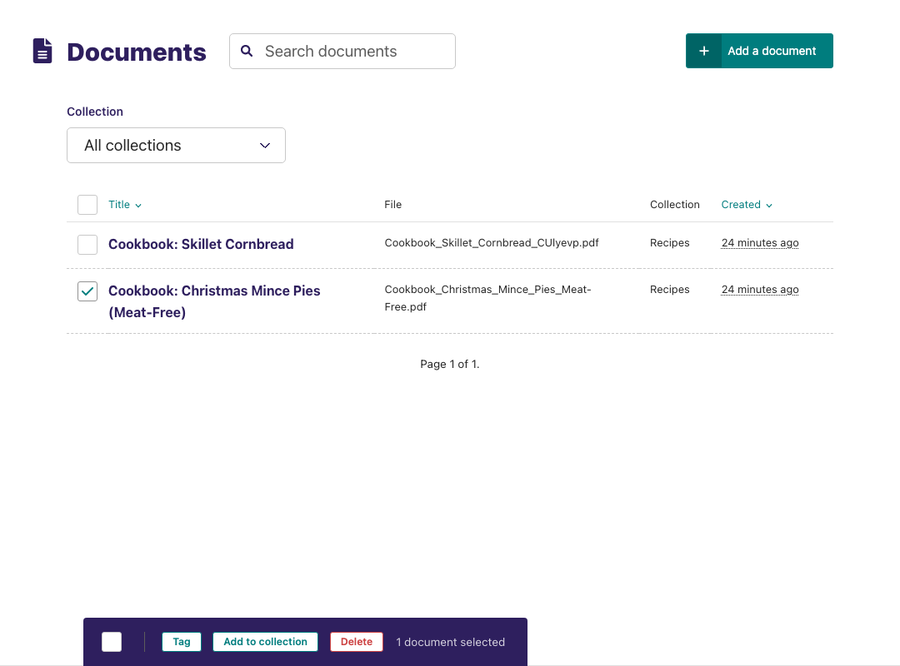Click the Created column sort chevron
The width and height of the screenshot is (900, 666).
tap(770, 205)
